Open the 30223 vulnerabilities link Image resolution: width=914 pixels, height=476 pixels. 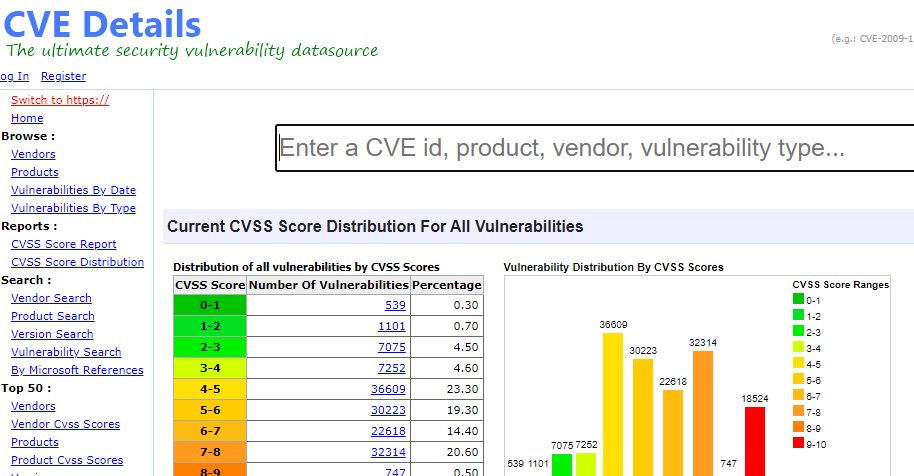coord(388,410)
